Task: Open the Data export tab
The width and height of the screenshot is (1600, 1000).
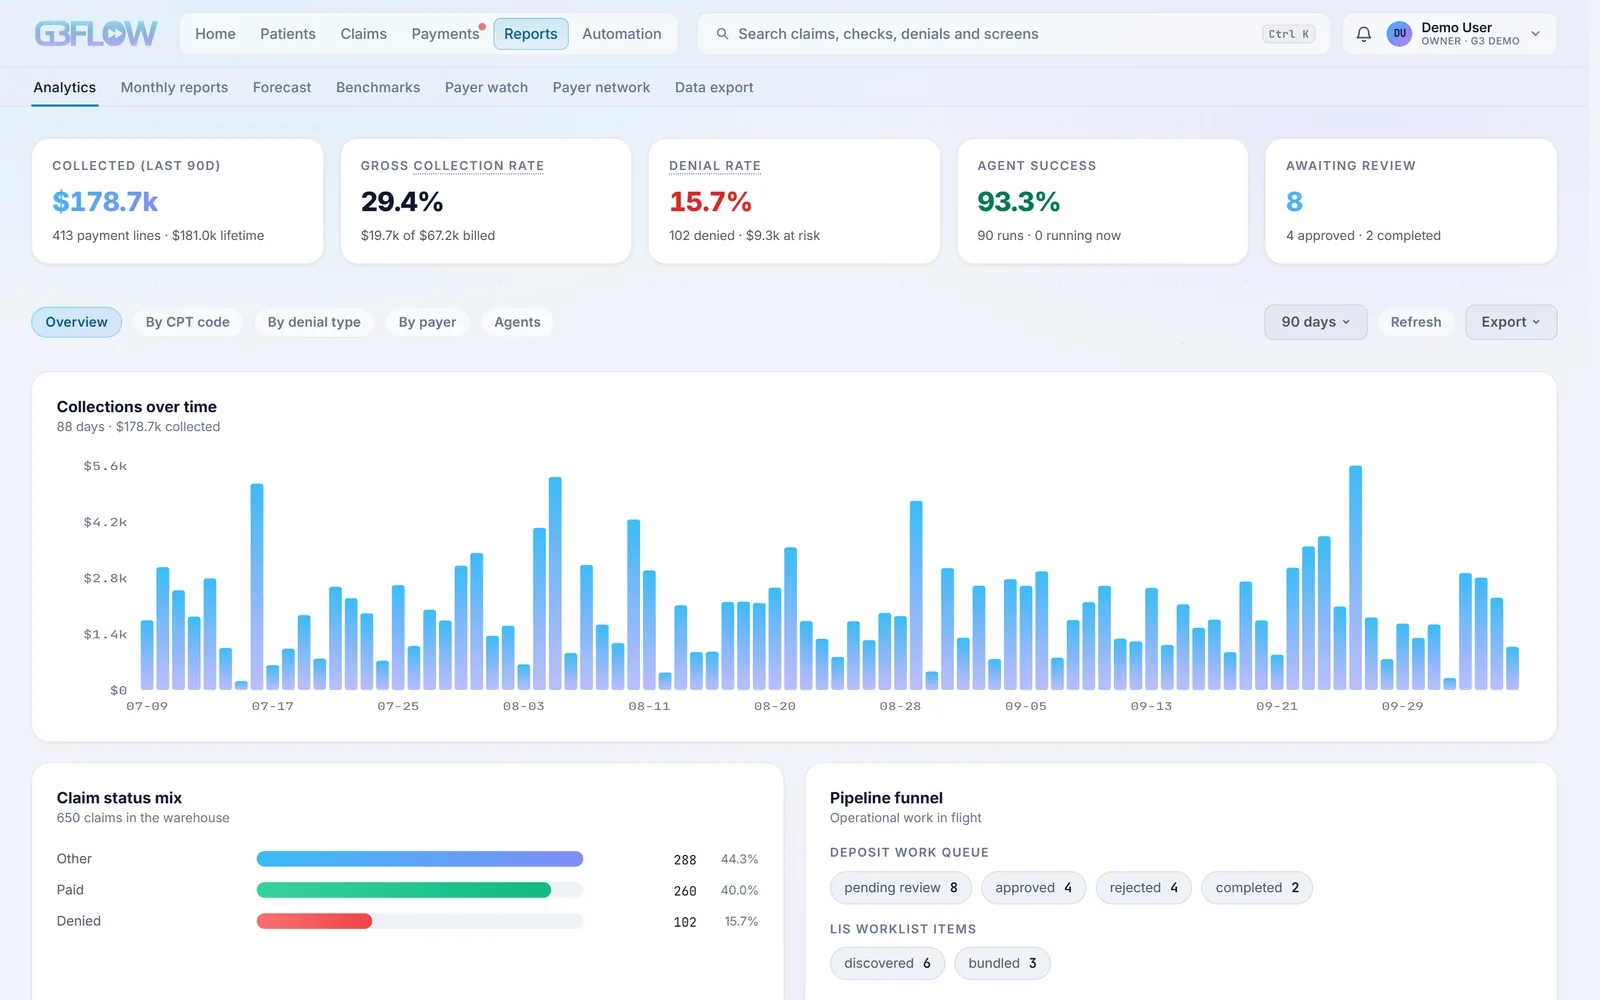Action: [714, 88]
